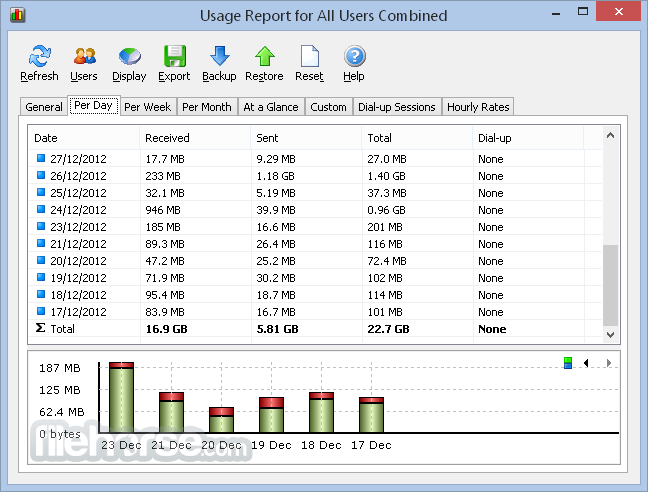This screenshot has height=492, width=648.
Task: Click the Backup toolbar icon
Action: tap(219, 57)
